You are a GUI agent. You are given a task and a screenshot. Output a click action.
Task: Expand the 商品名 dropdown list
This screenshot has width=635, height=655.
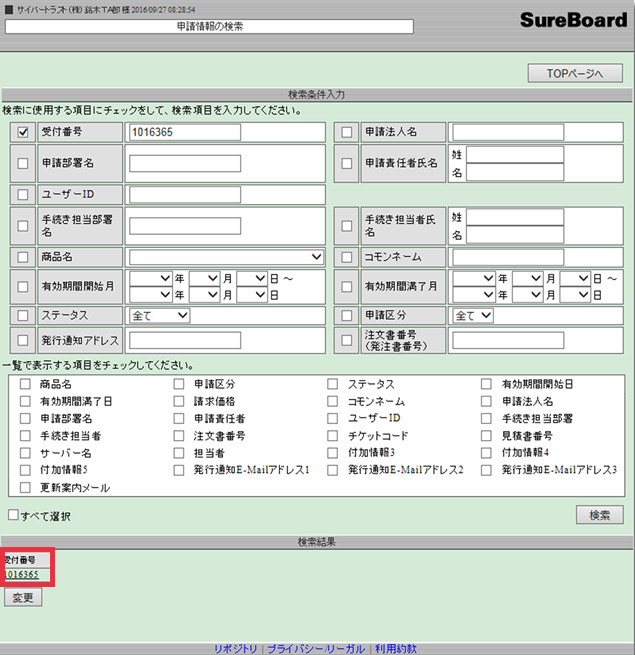[x=226, y=257]
